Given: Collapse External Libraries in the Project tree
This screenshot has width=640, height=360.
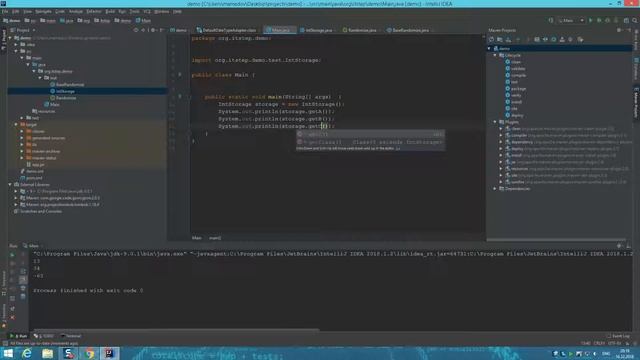Looking at the screenshot, I should click(10, 184).
